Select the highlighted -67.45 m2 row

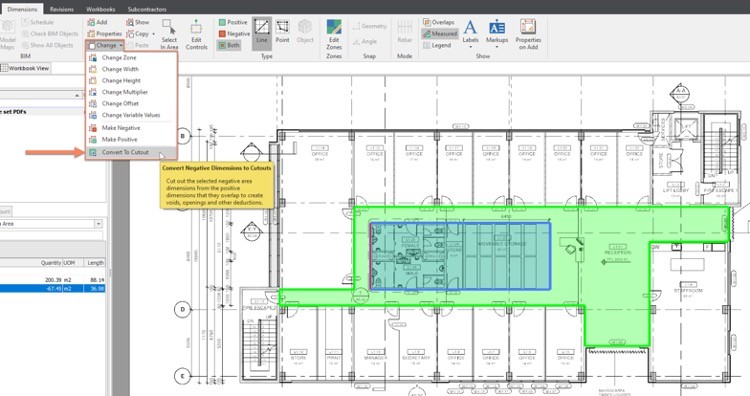[x=53, y=289]
